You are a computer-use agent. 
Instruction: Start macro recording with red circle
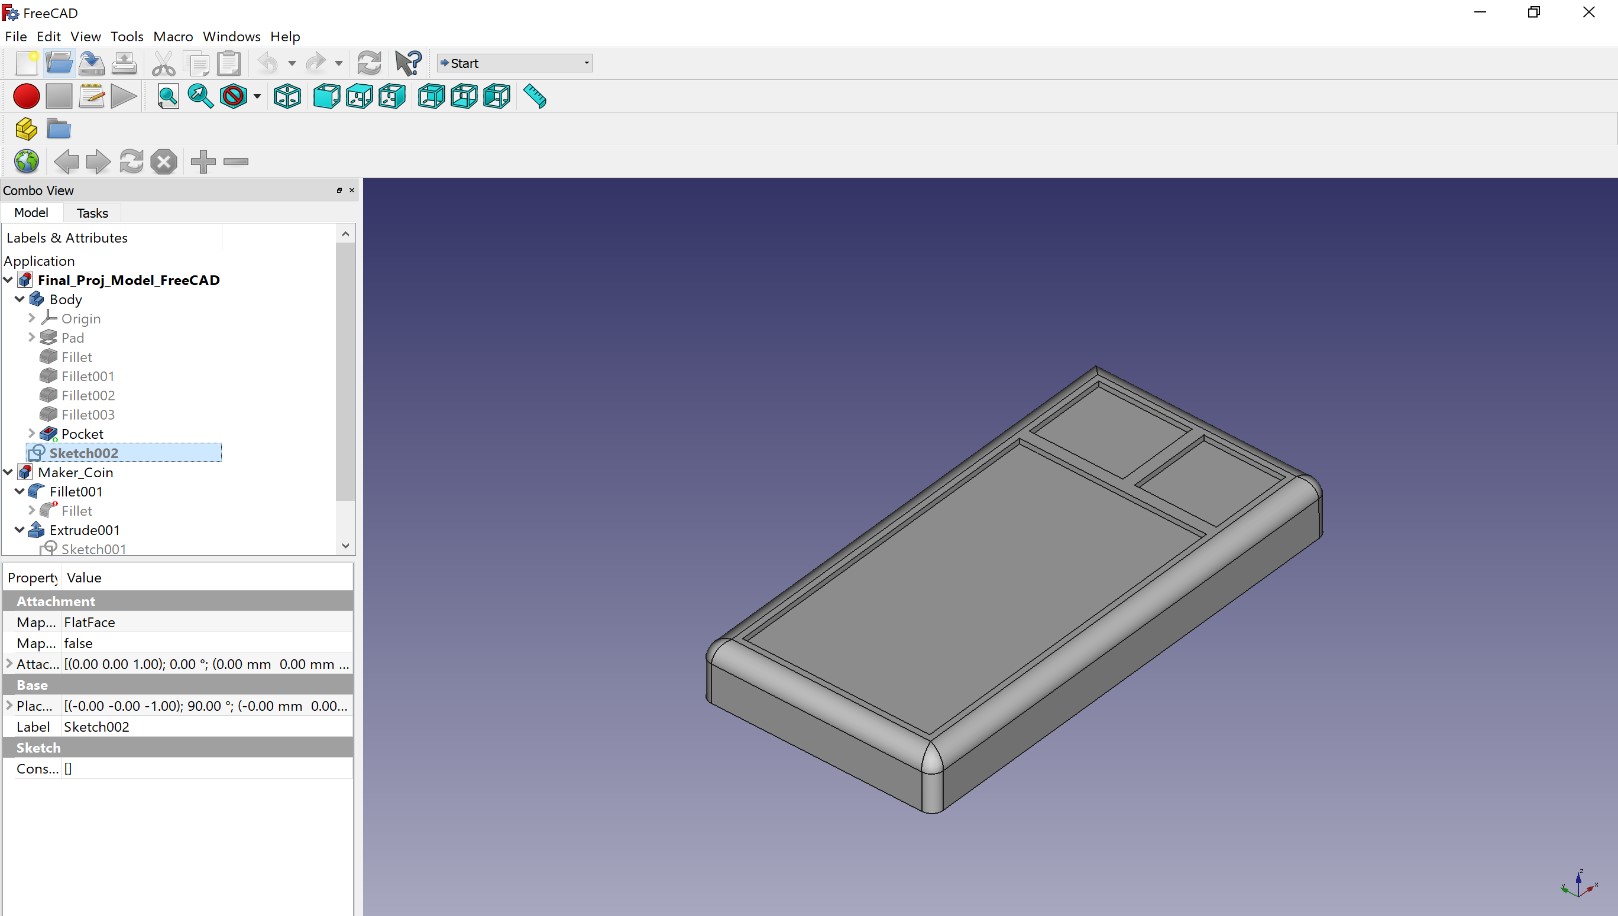tap(27, 96)
